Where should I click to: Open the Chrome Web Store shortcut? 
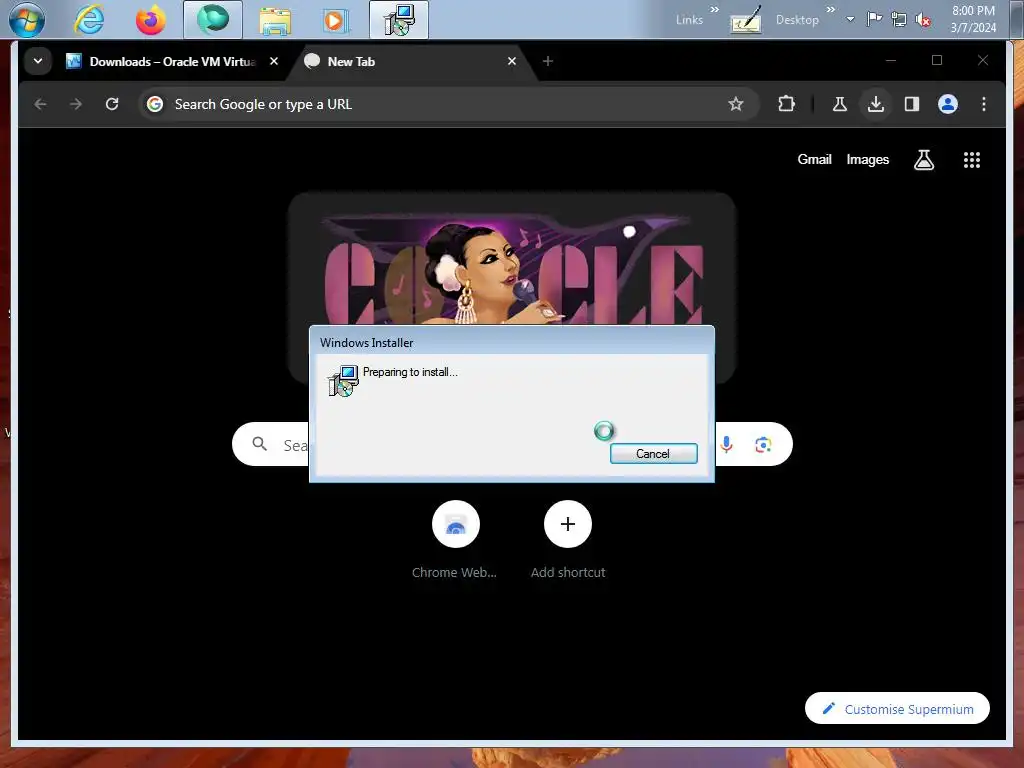pyautogui.click(x=455, y=539)
